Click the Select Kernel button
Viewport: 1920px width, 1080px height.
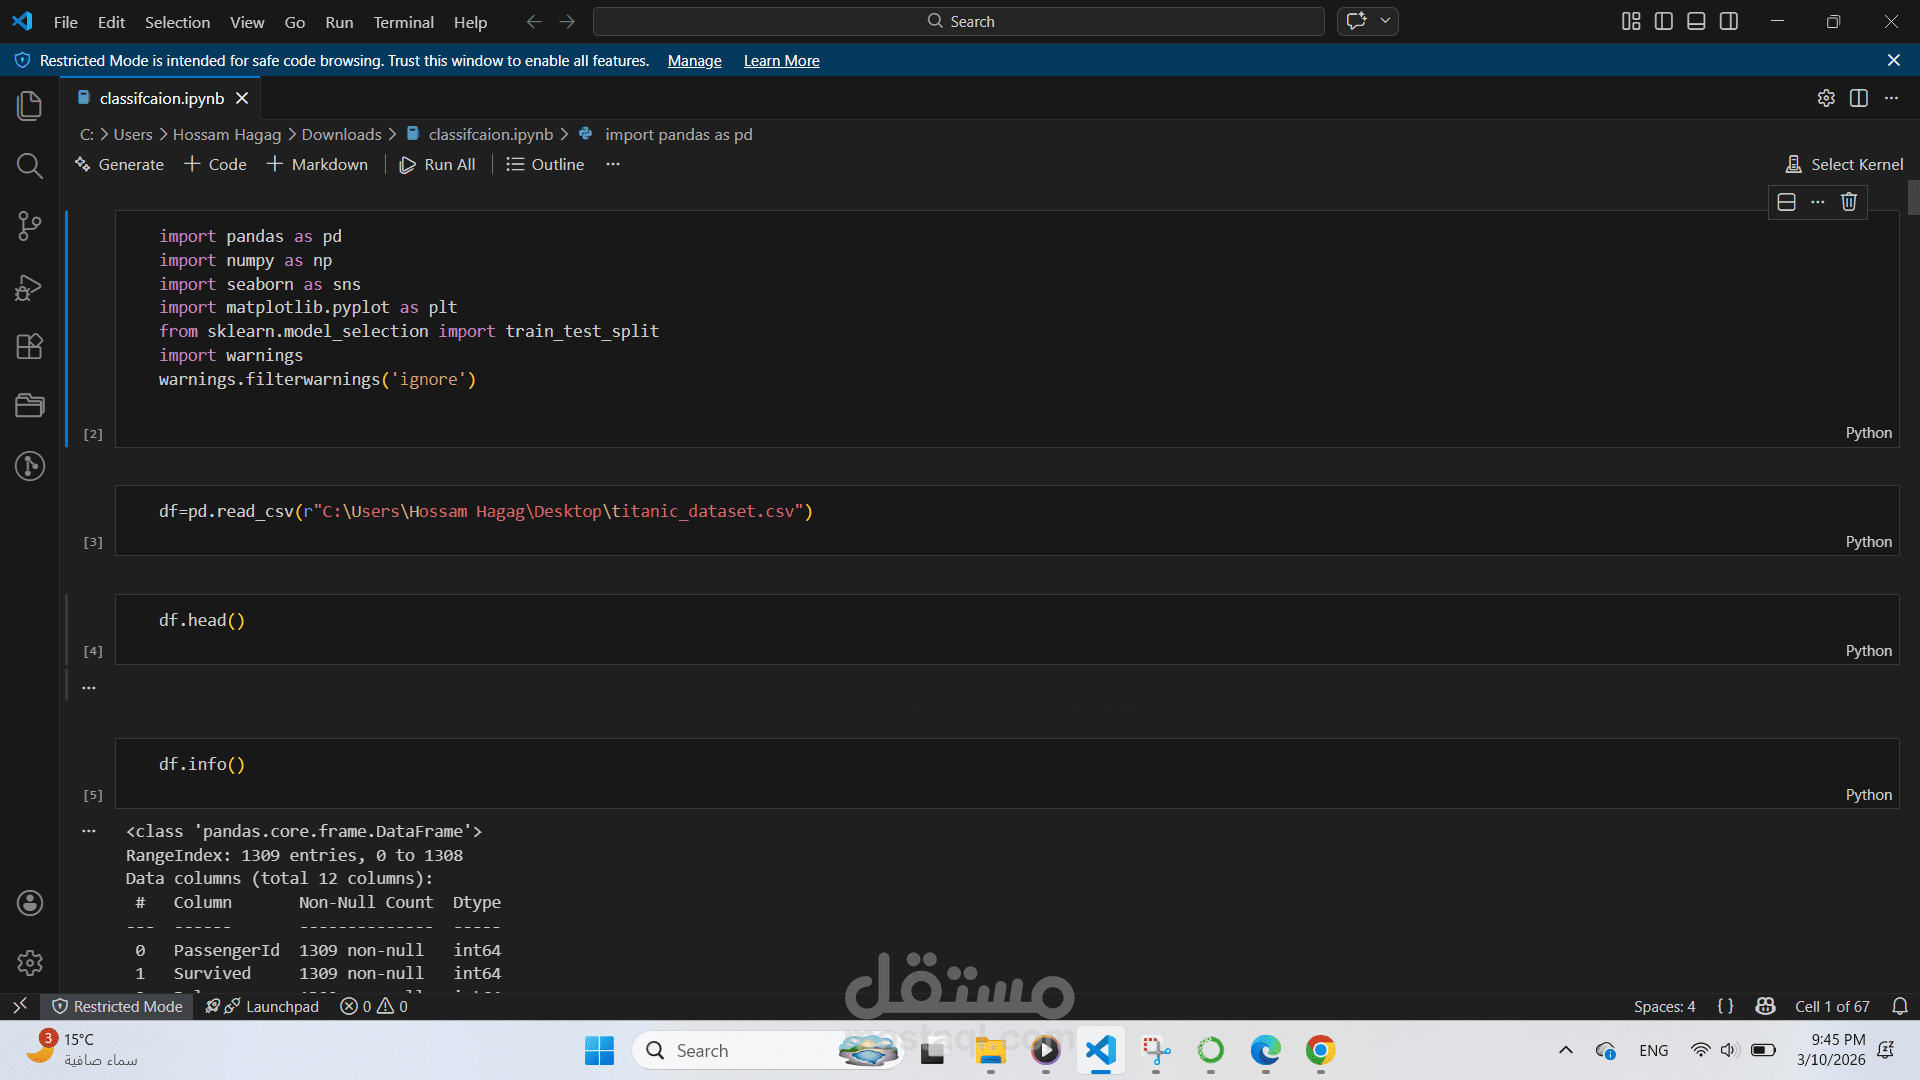tap(1845, 164)
